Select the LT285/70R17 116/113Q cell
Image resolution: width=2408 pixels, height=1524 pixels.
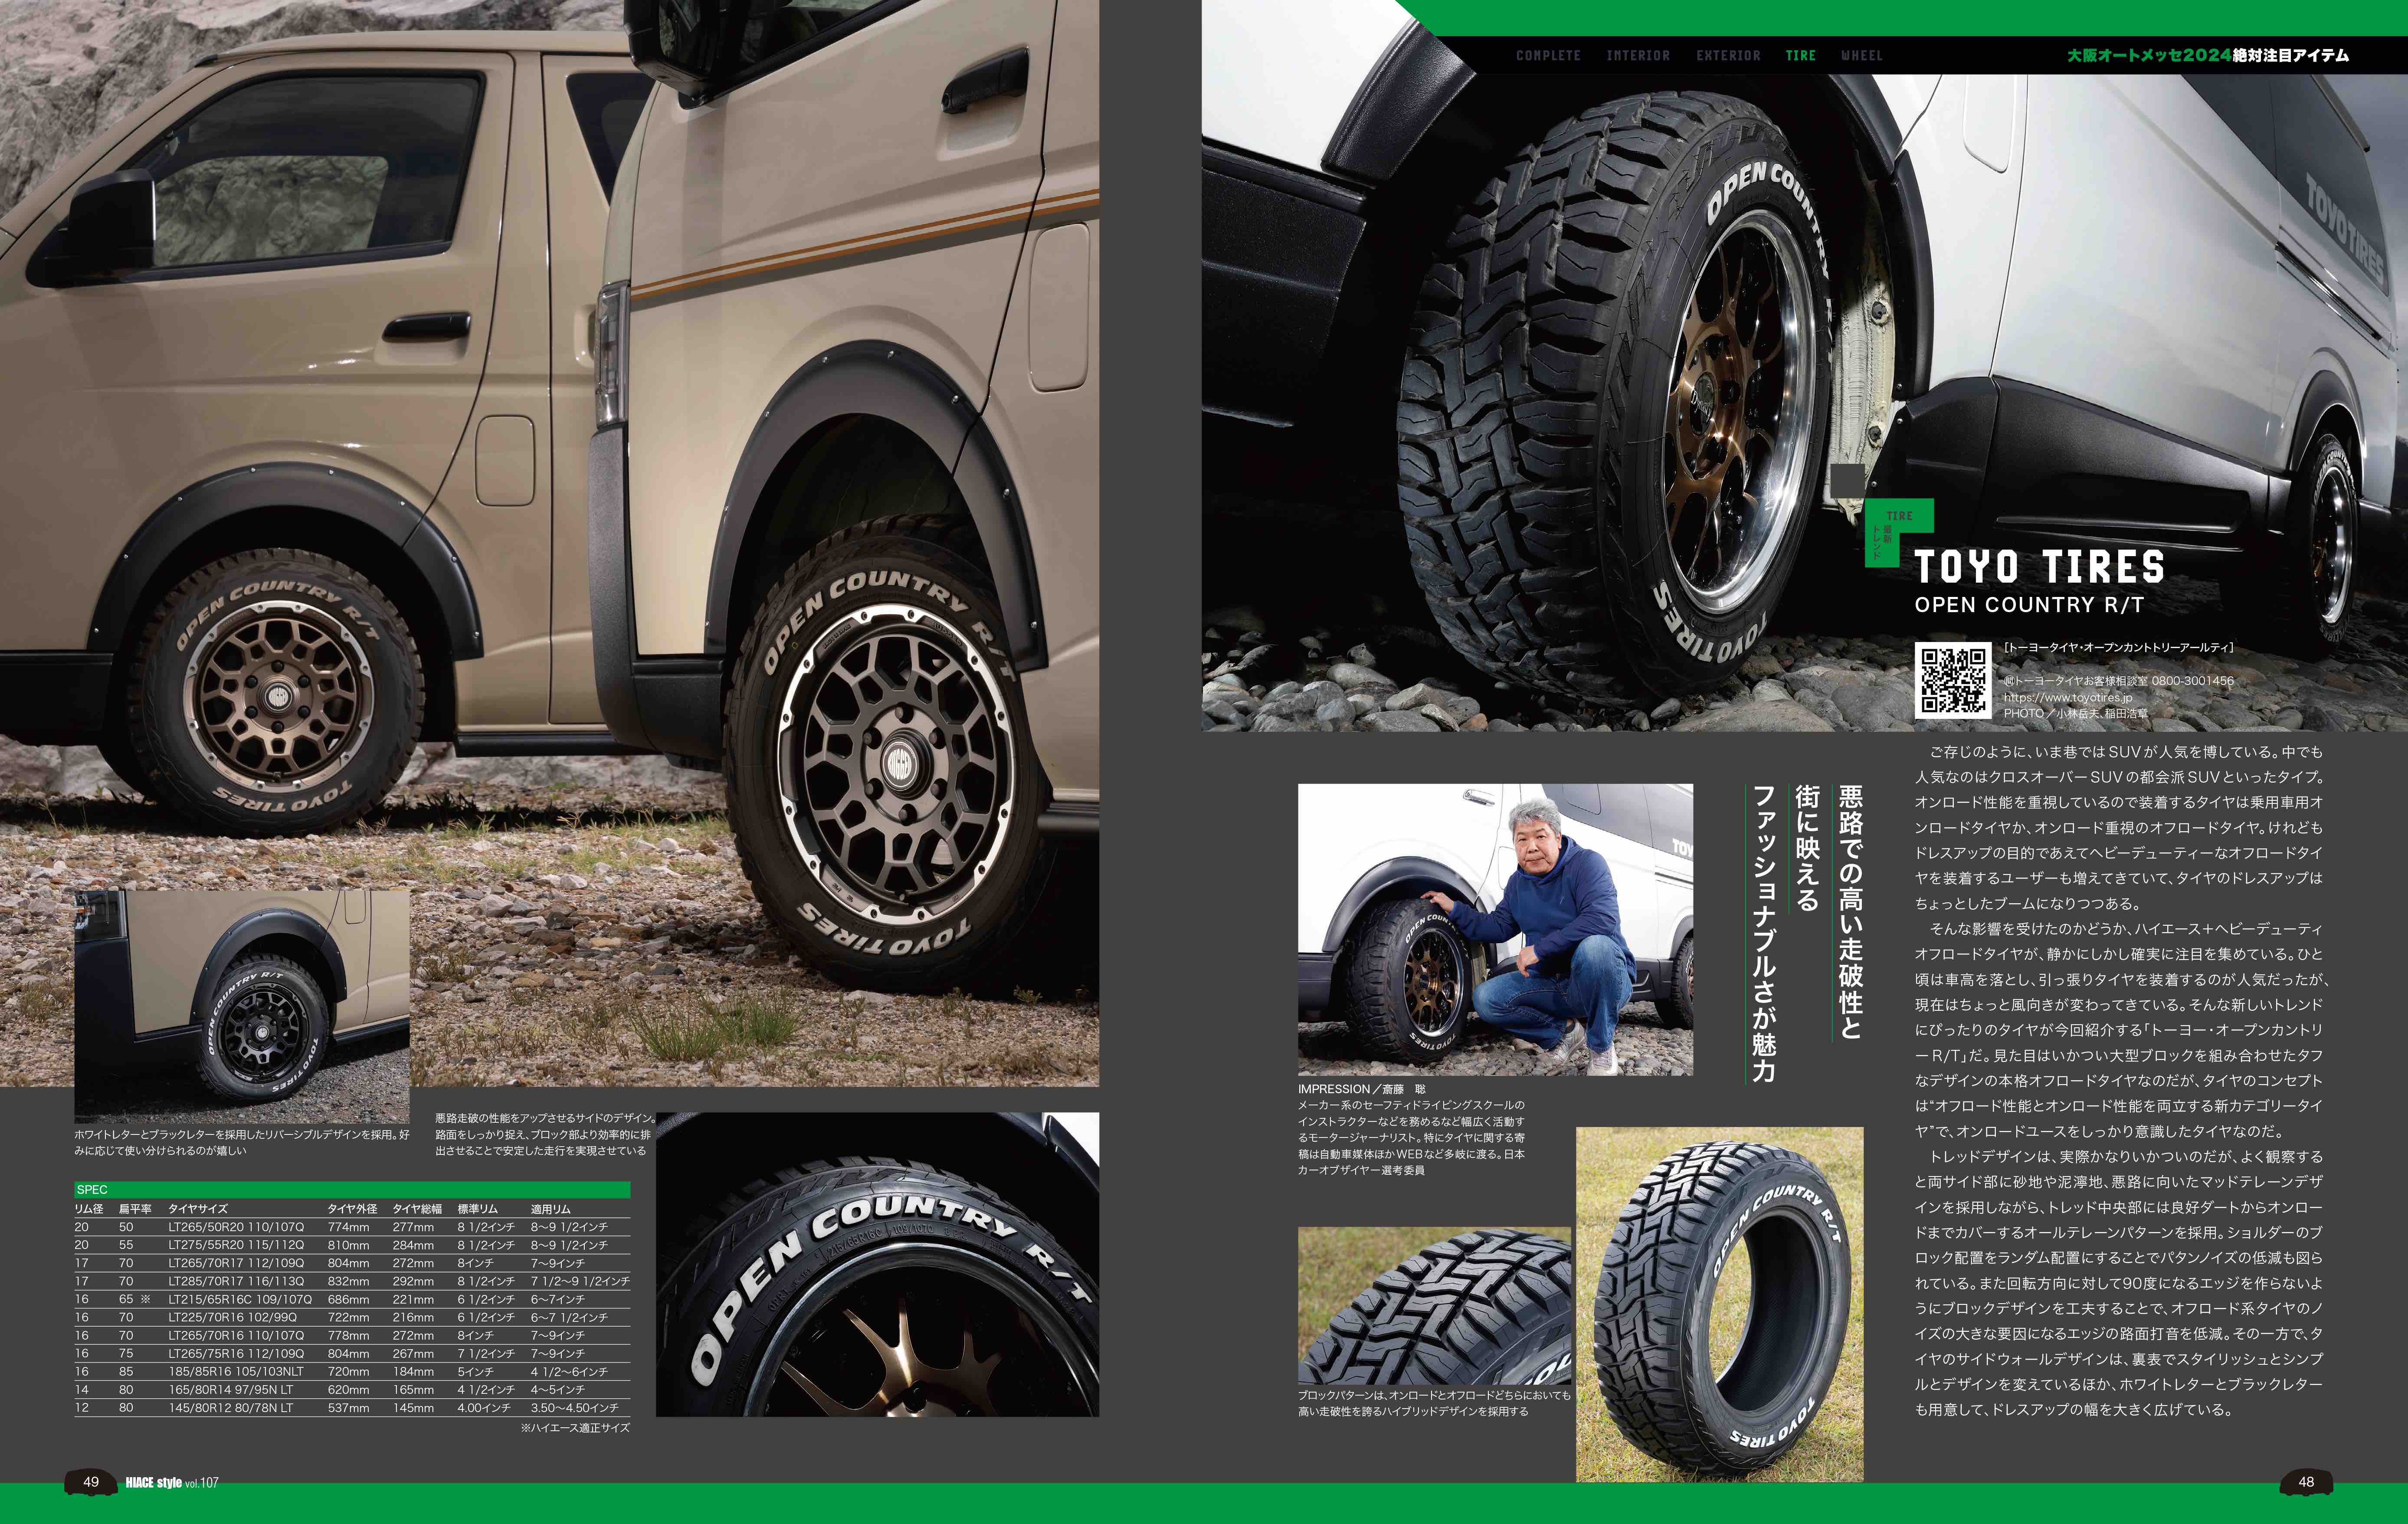tap(236, 1281)
